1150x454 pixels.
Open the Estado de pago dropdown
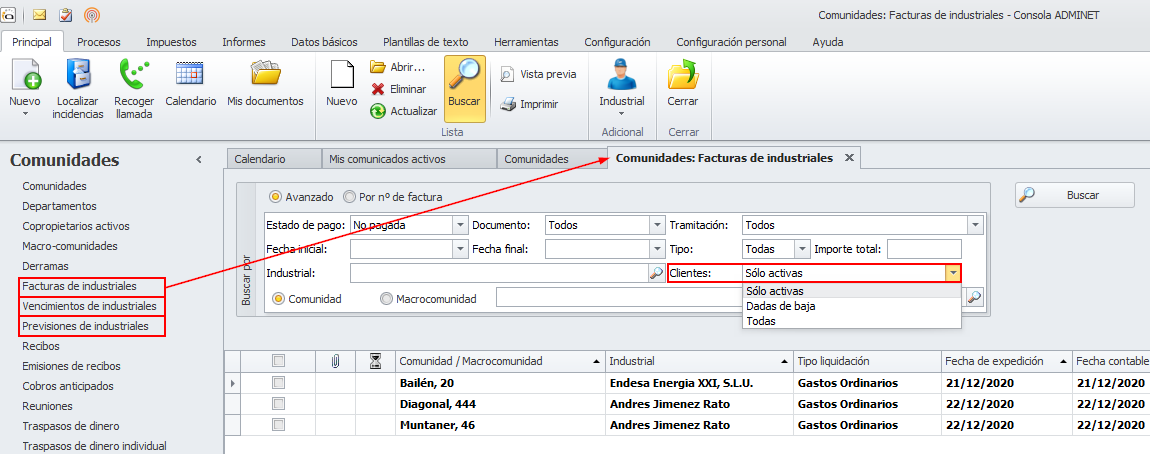461,225
